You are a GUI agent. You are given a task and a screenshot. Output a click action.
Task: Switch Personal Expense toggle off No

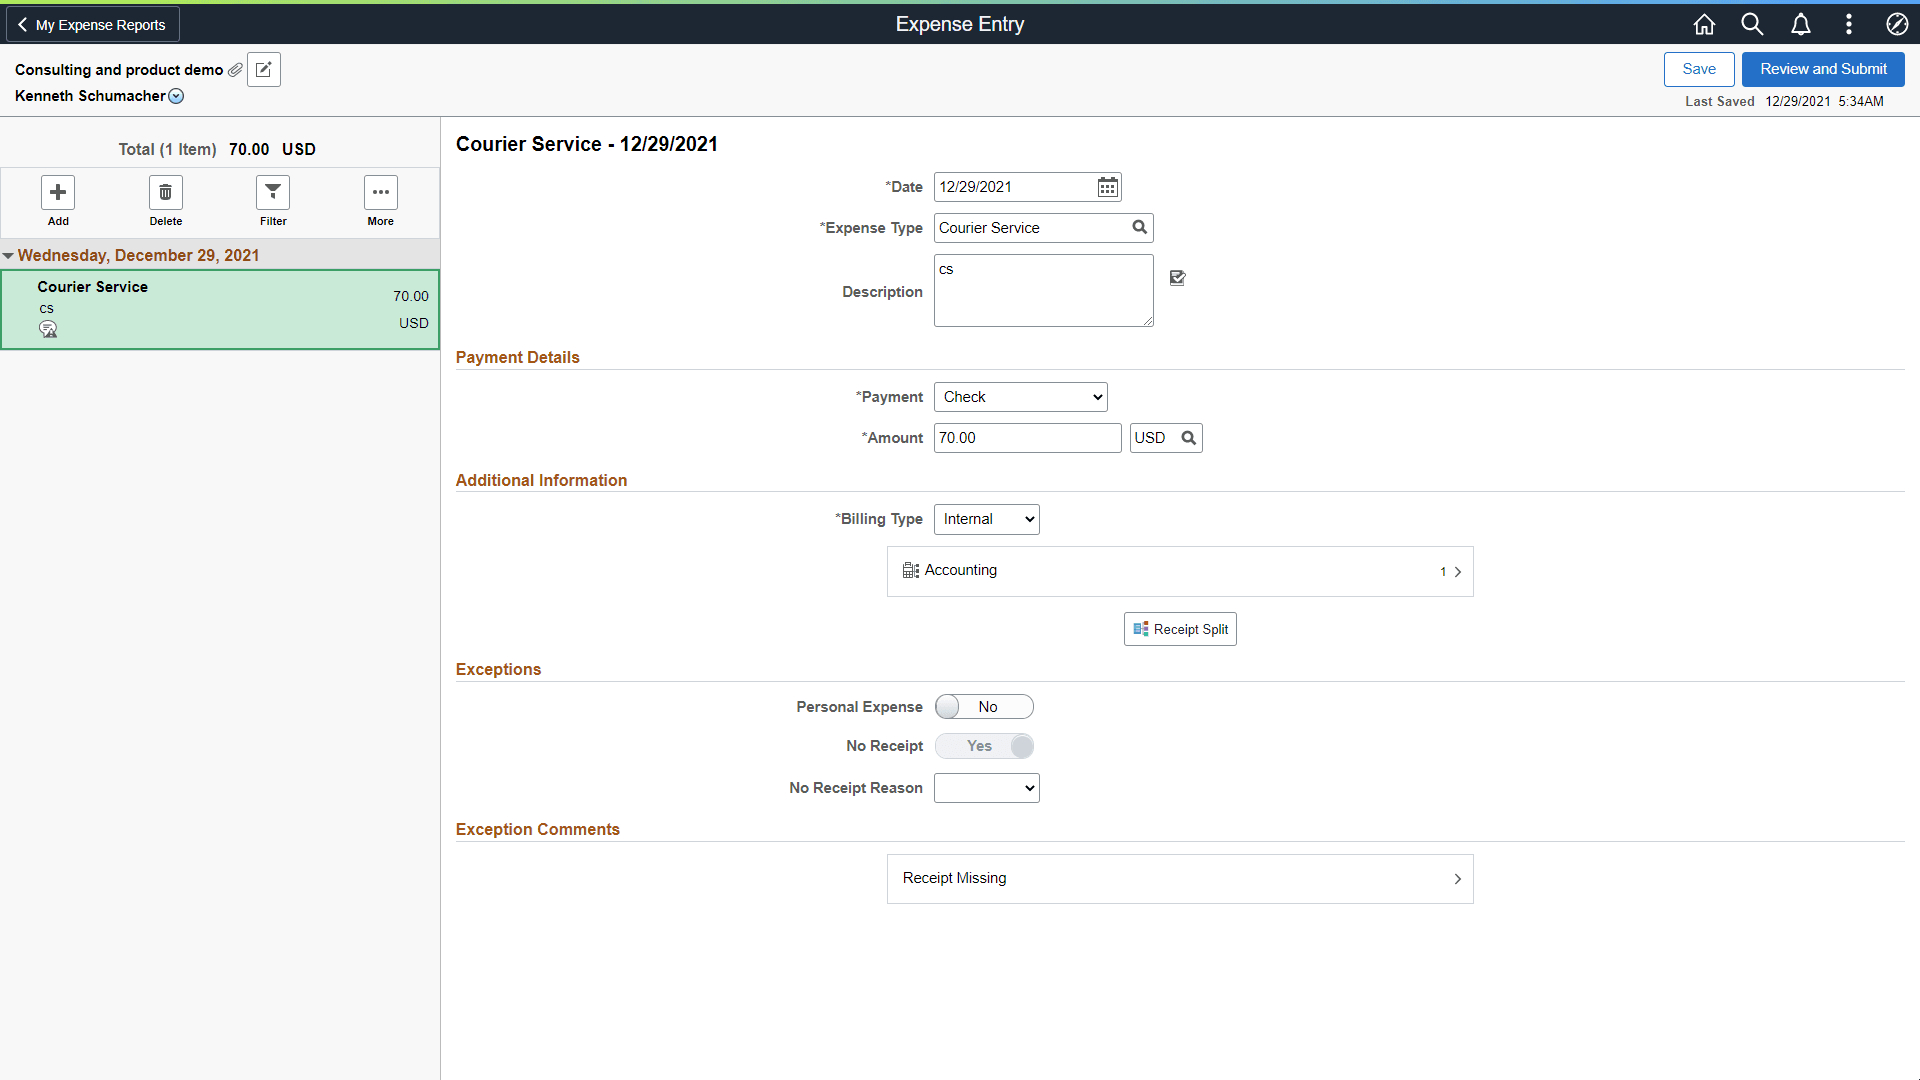pyautogui.click(x=984, y=706)
